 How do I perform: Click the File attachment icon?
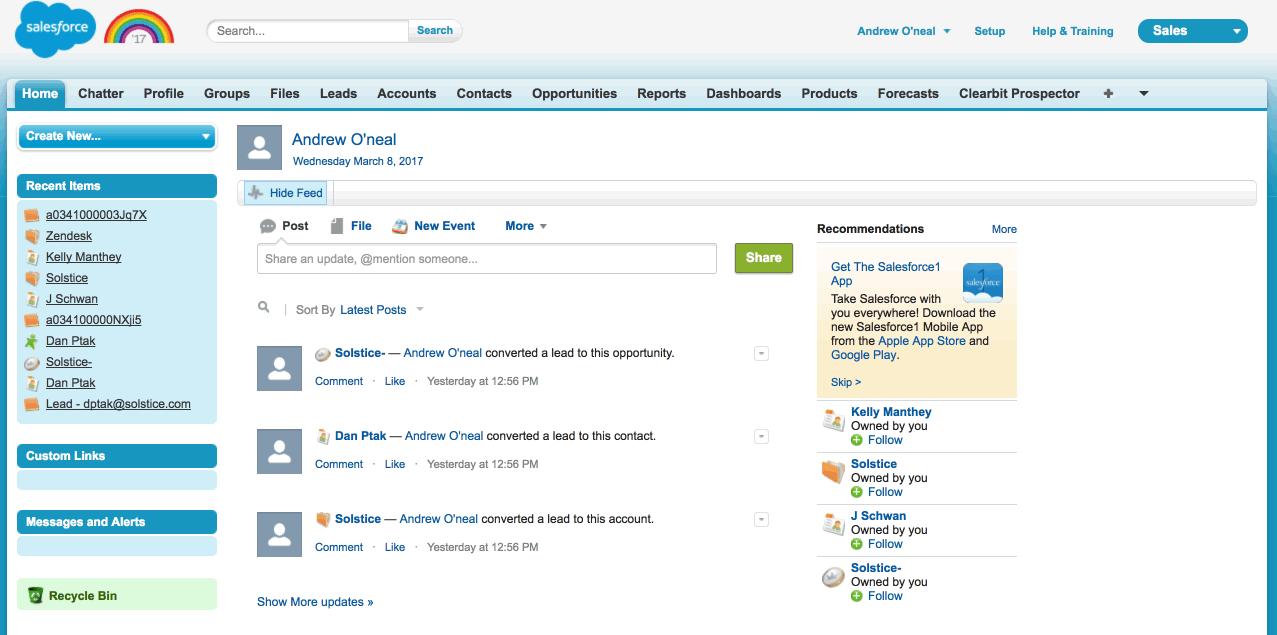click(x=338, y=225)
